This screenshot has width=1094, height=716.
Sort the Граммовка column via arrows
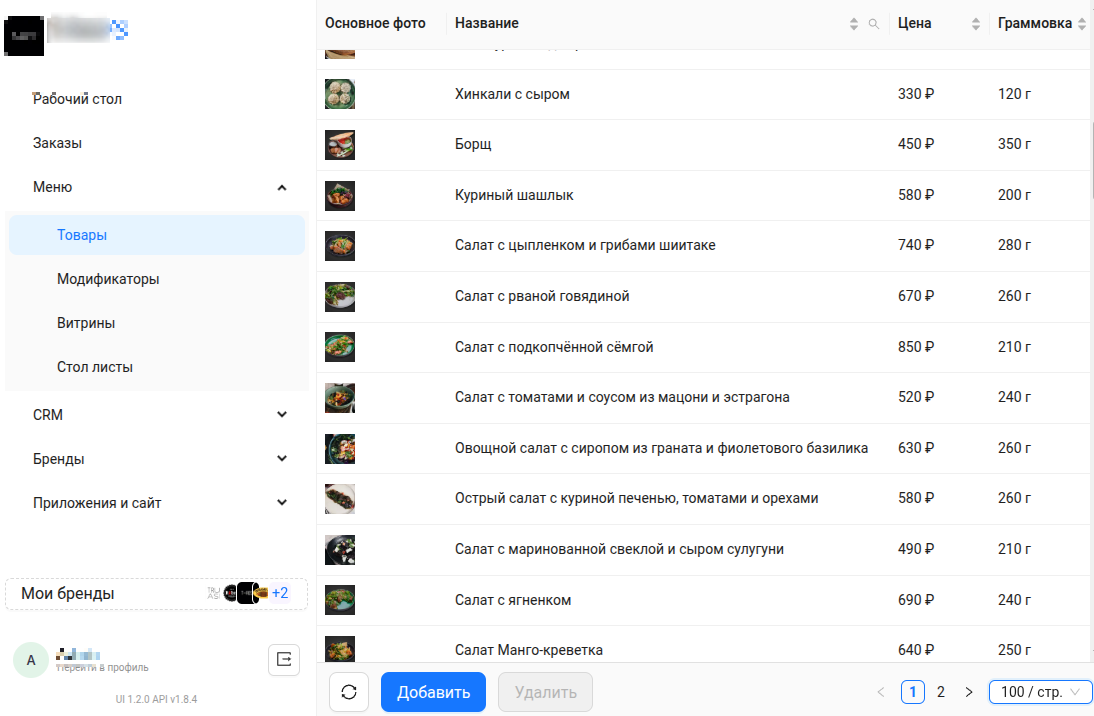coord(1082,24)
